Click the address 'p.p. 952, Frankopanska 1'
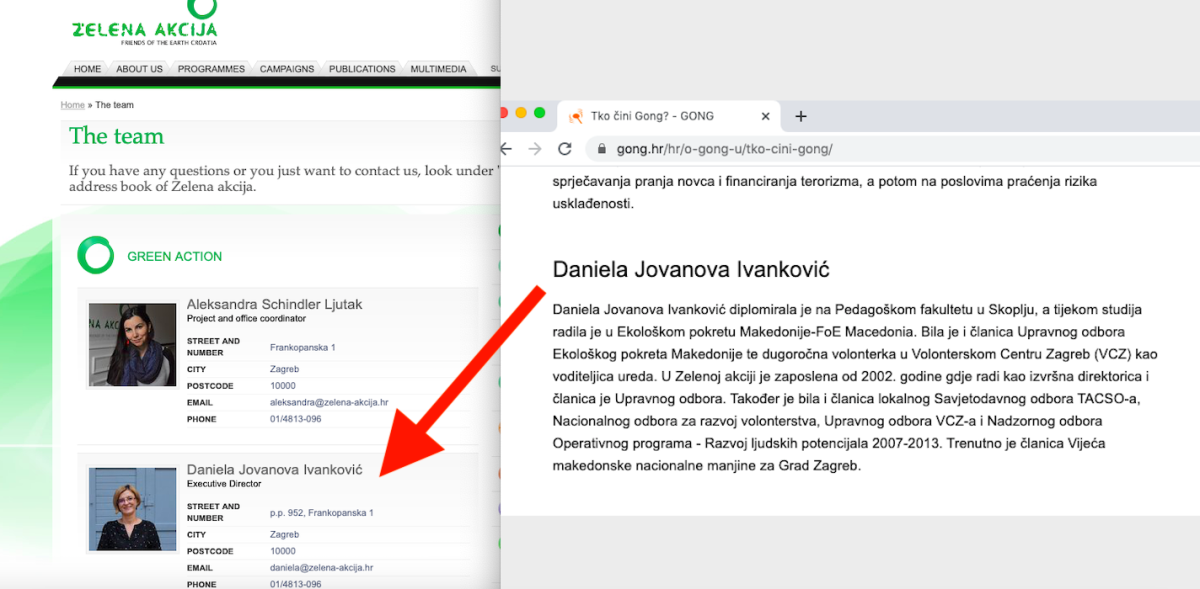Screen dimensions: 1200x589 322,513
